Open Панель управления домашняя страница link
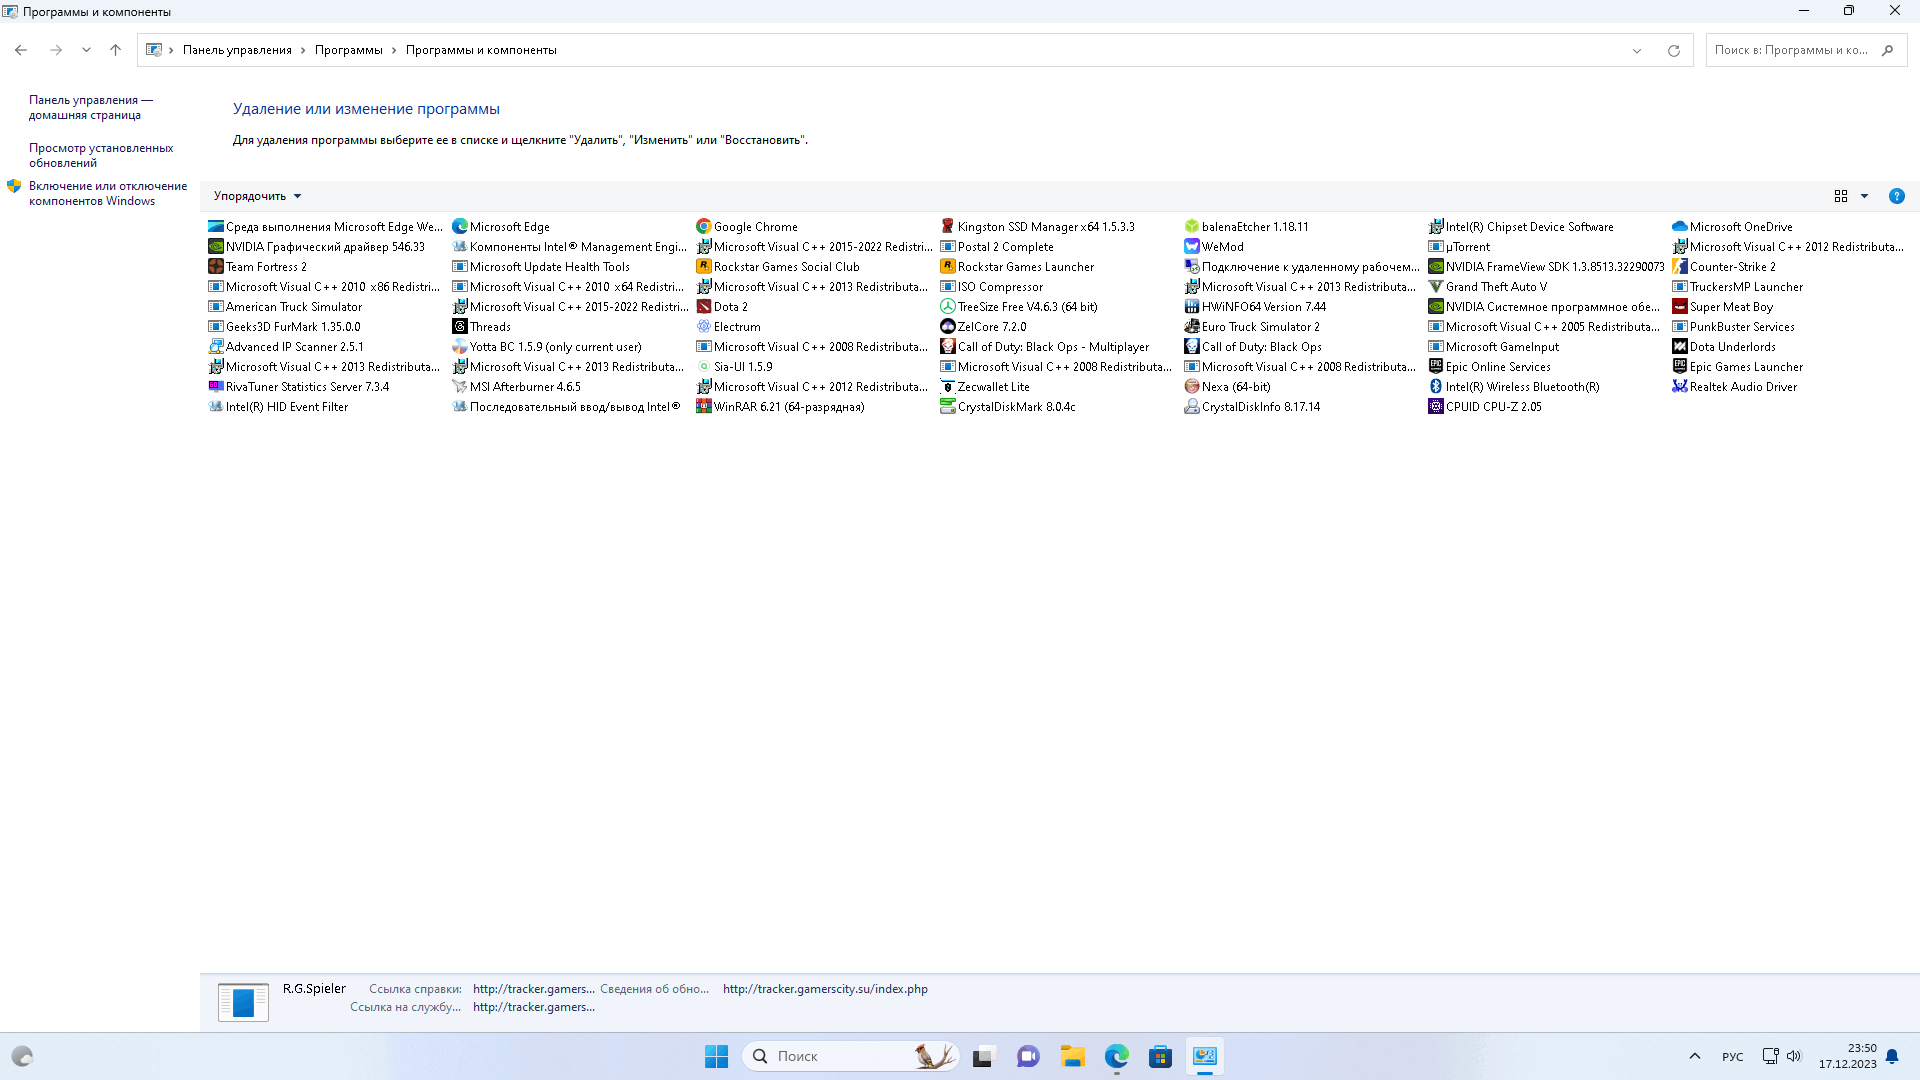 90,107
